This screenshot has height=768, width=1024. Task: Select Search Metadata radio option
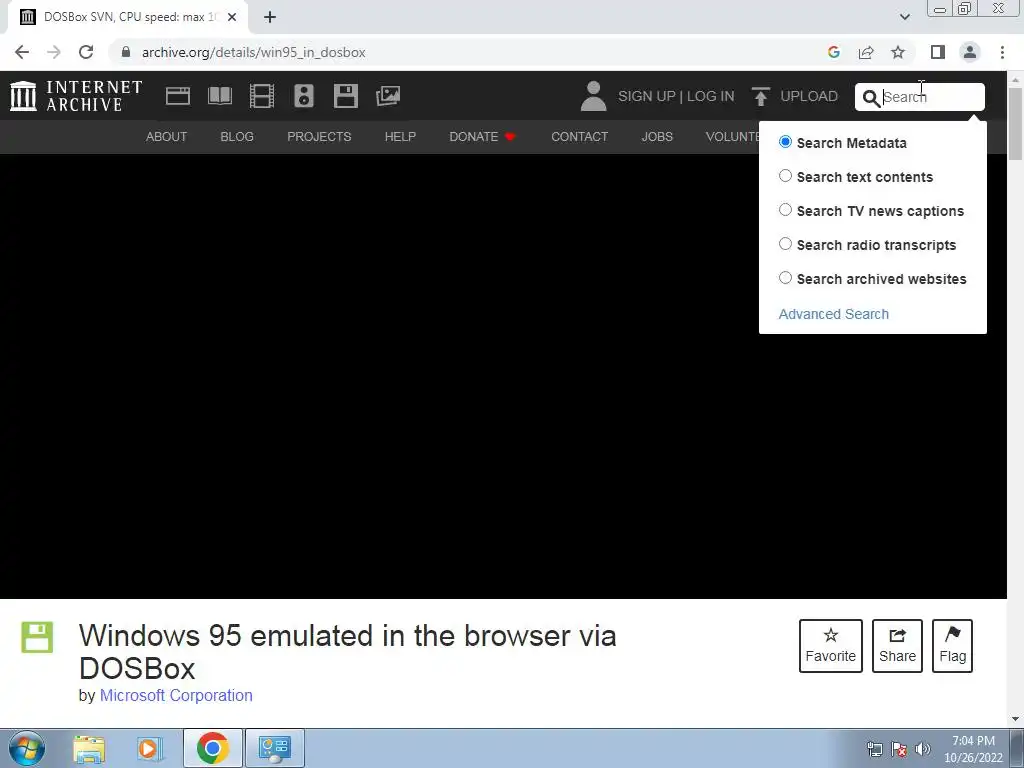[785, 142]
